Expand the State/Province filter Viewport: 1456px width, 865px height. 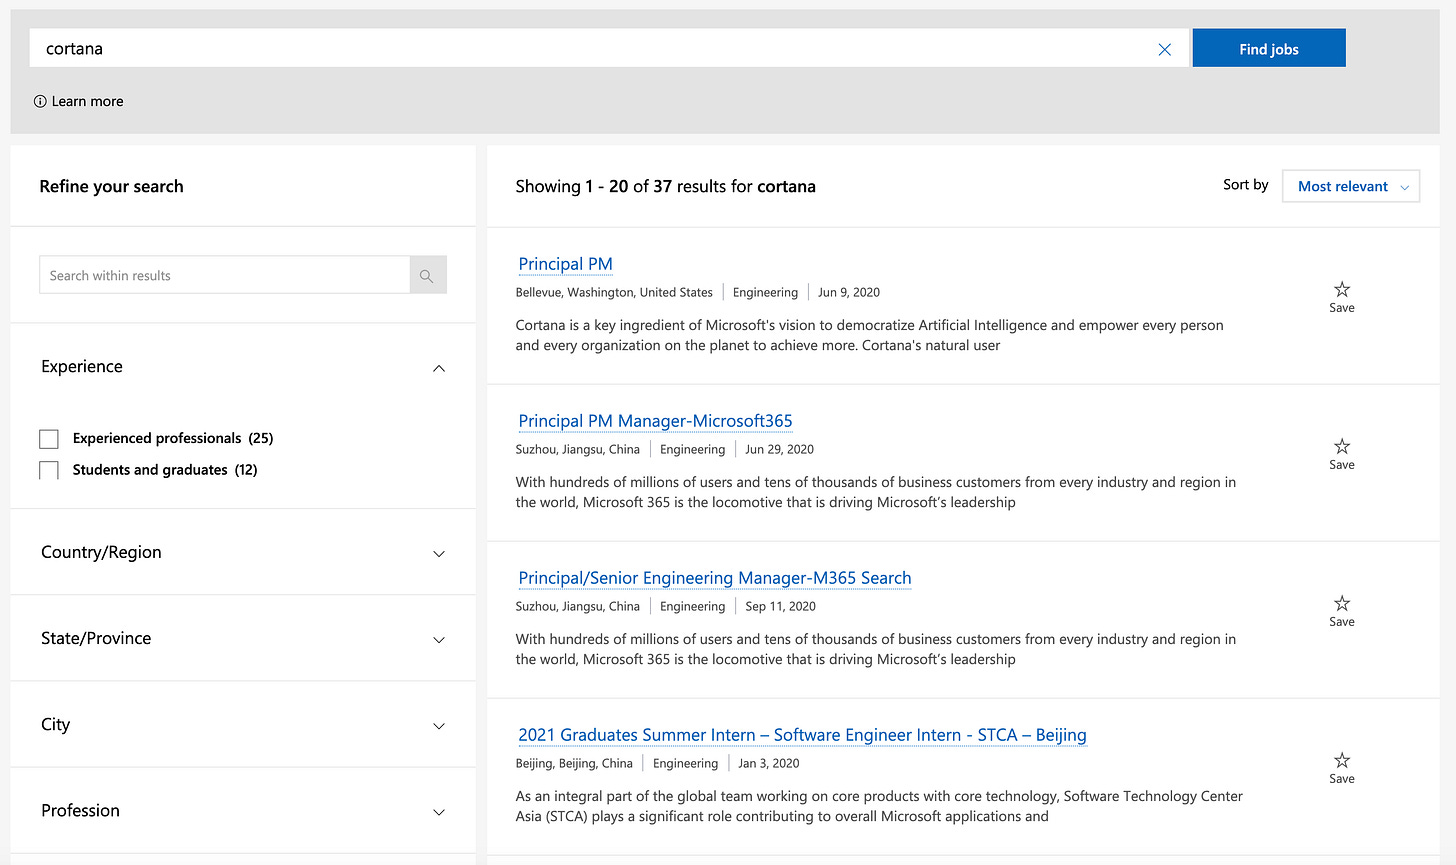[x=438, y=640]
